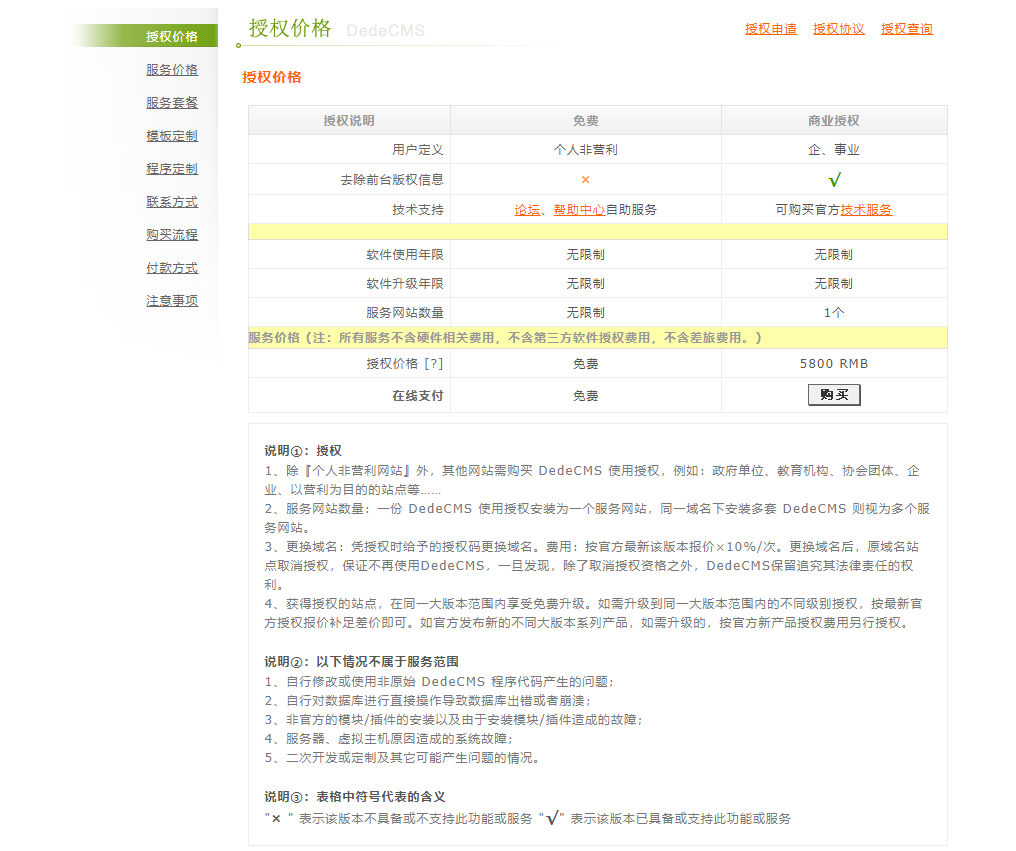
Task: Click the 服务价格 note in yellow bar
Action: (505, 338)
